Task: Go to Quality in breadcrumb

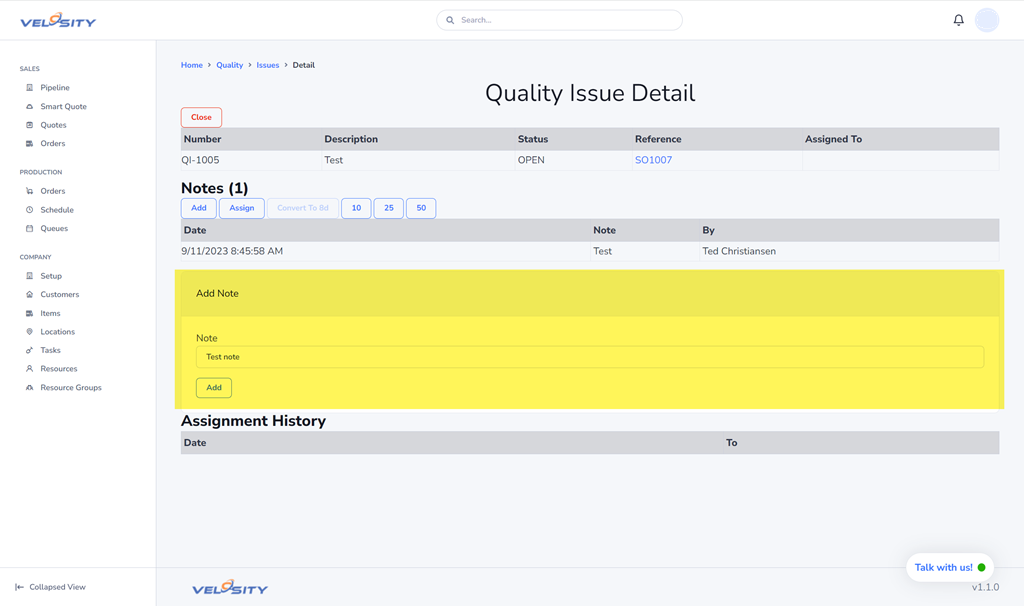Action: click(x=230, y=65)
